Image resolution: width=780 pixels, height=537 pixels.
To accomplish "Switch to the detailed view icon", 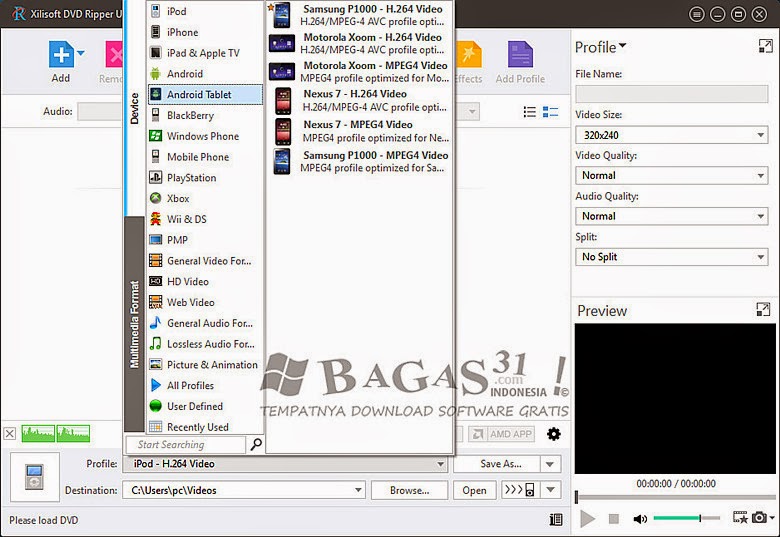I will point(550,112).
